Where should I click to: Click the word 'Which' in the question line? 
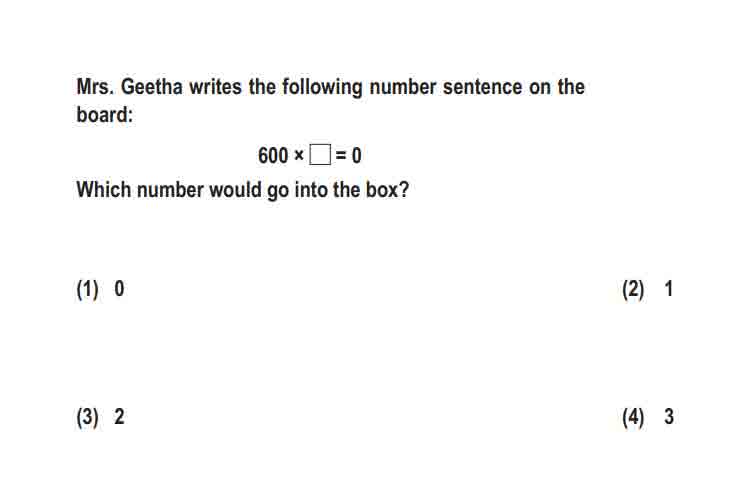pyautogui.click(x=103, y=189)
